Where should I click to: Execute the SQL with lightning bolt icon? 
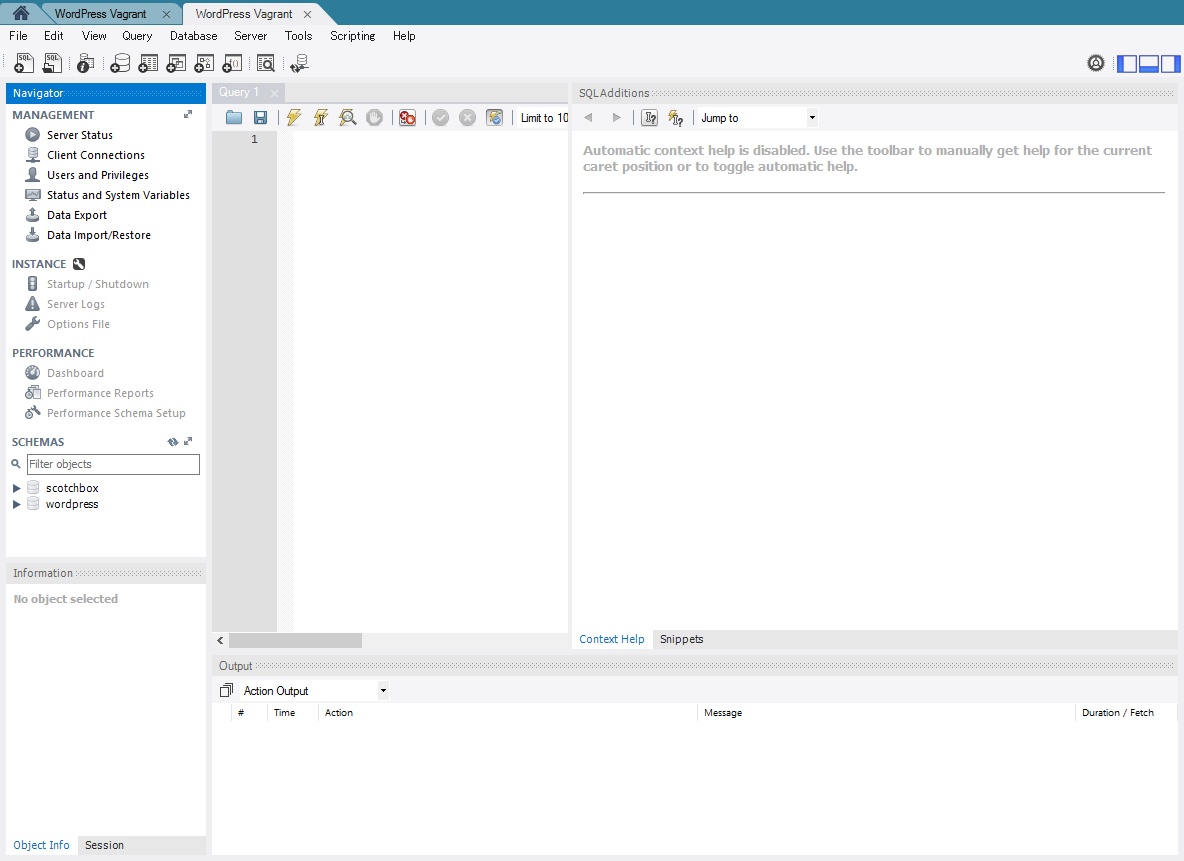pyautogui.click(x=294, y=118)
